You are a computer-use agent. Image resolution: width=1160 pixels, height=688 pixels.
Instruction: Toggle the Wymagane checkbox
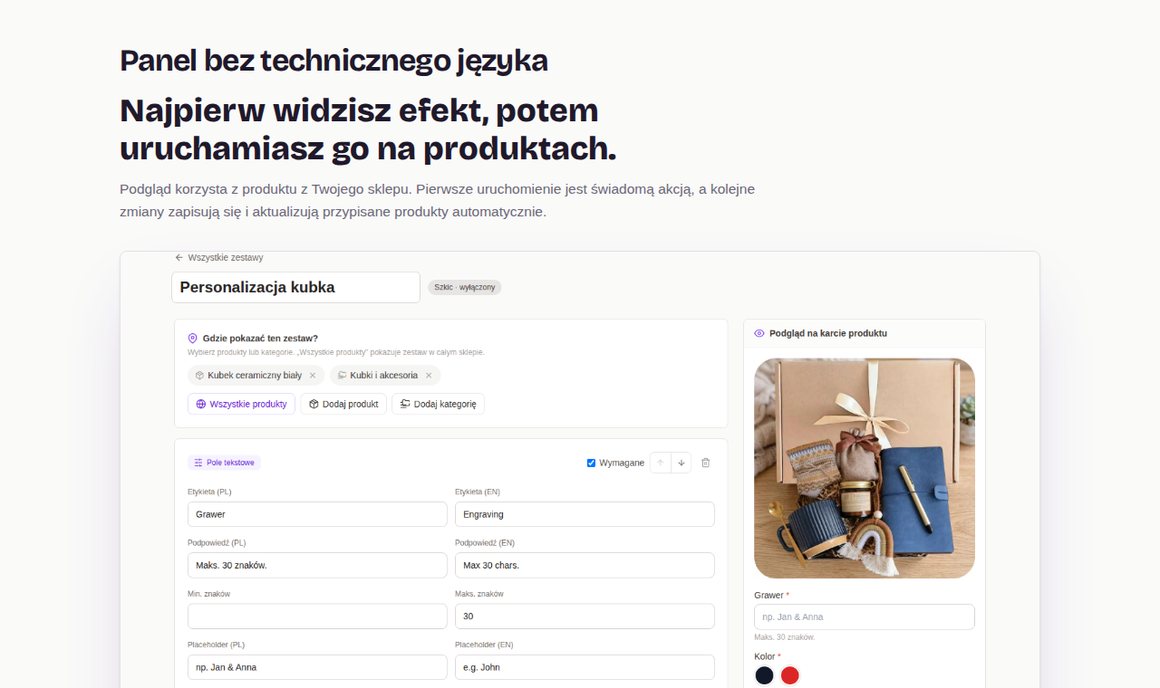[x=591, y=463]
